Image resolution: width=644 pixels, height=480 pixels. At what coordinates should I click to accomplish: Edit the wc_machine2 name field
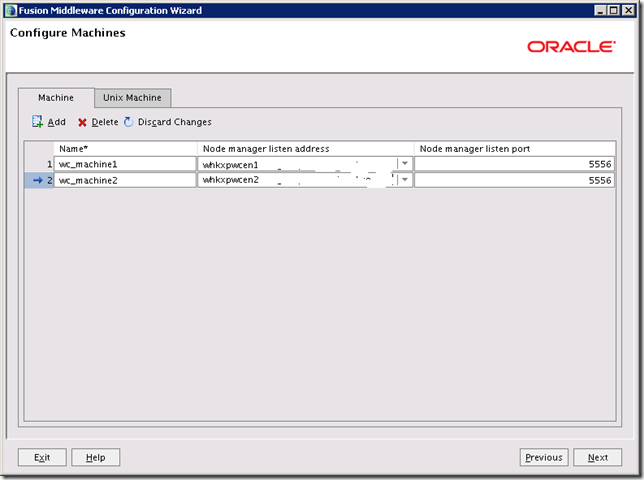tap(125, 180)
